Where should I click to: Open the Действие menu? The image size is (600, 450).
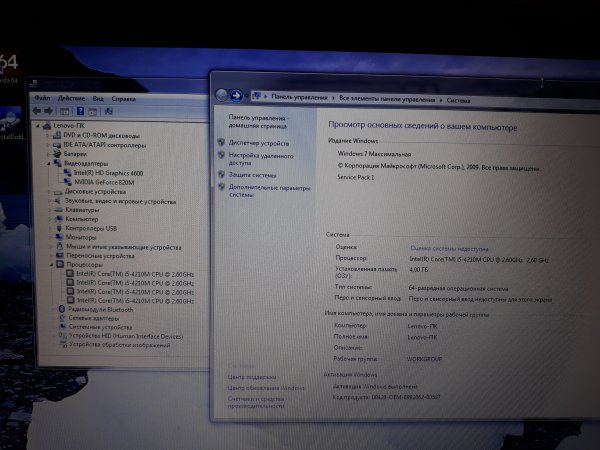[71, 99]
